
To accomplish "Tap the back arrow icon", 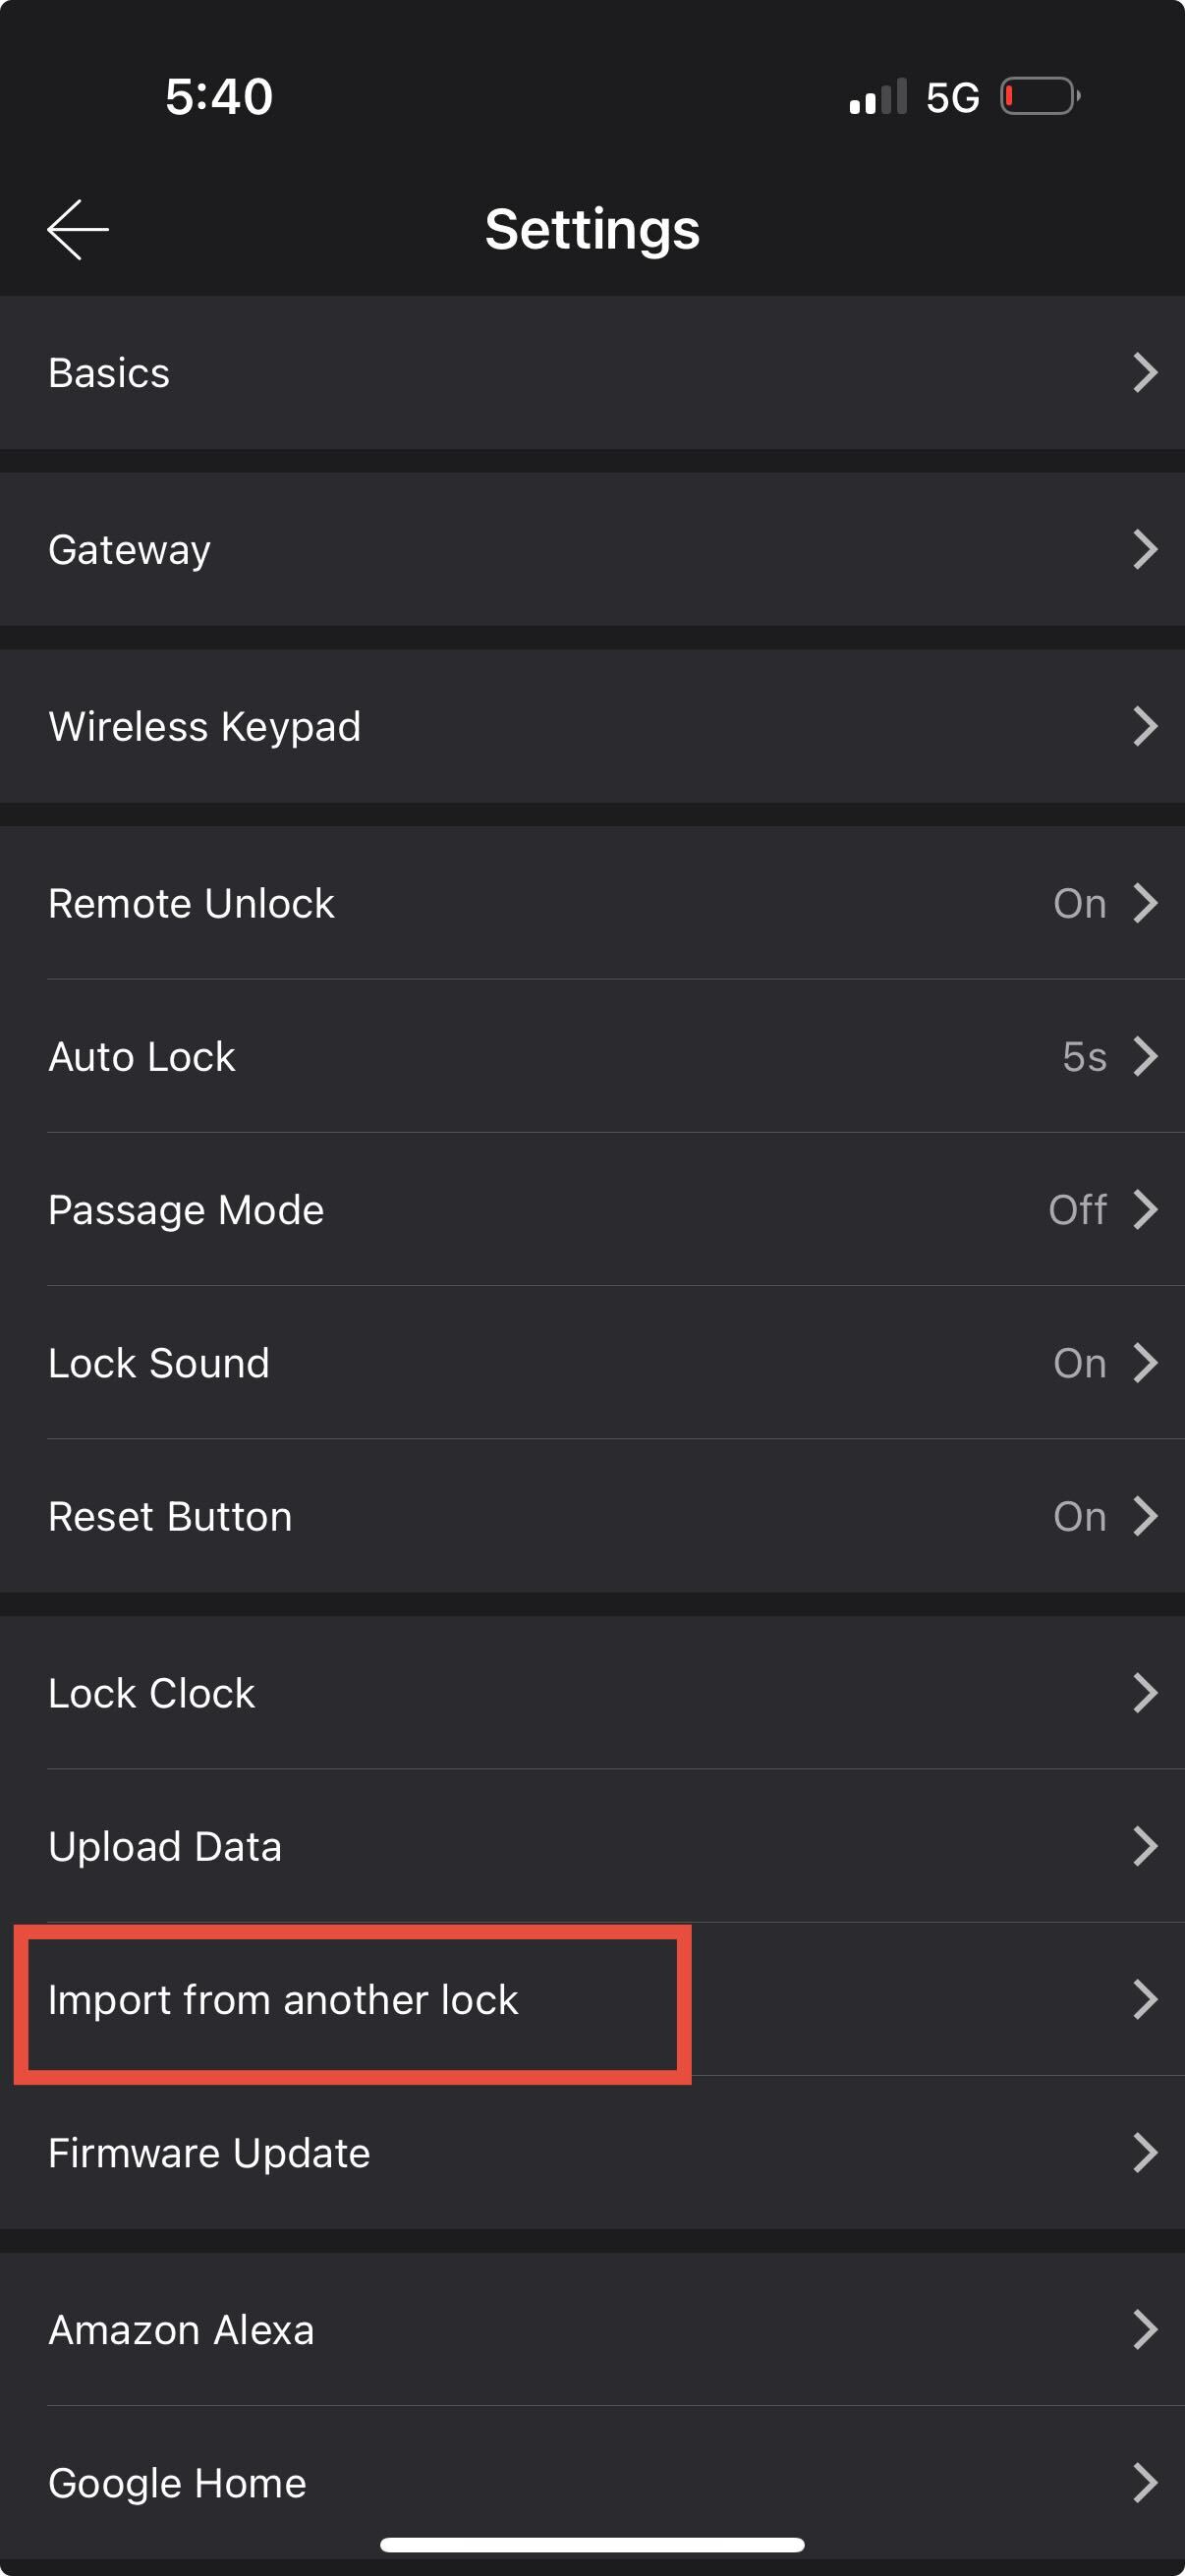I will [x=78, y=229].
